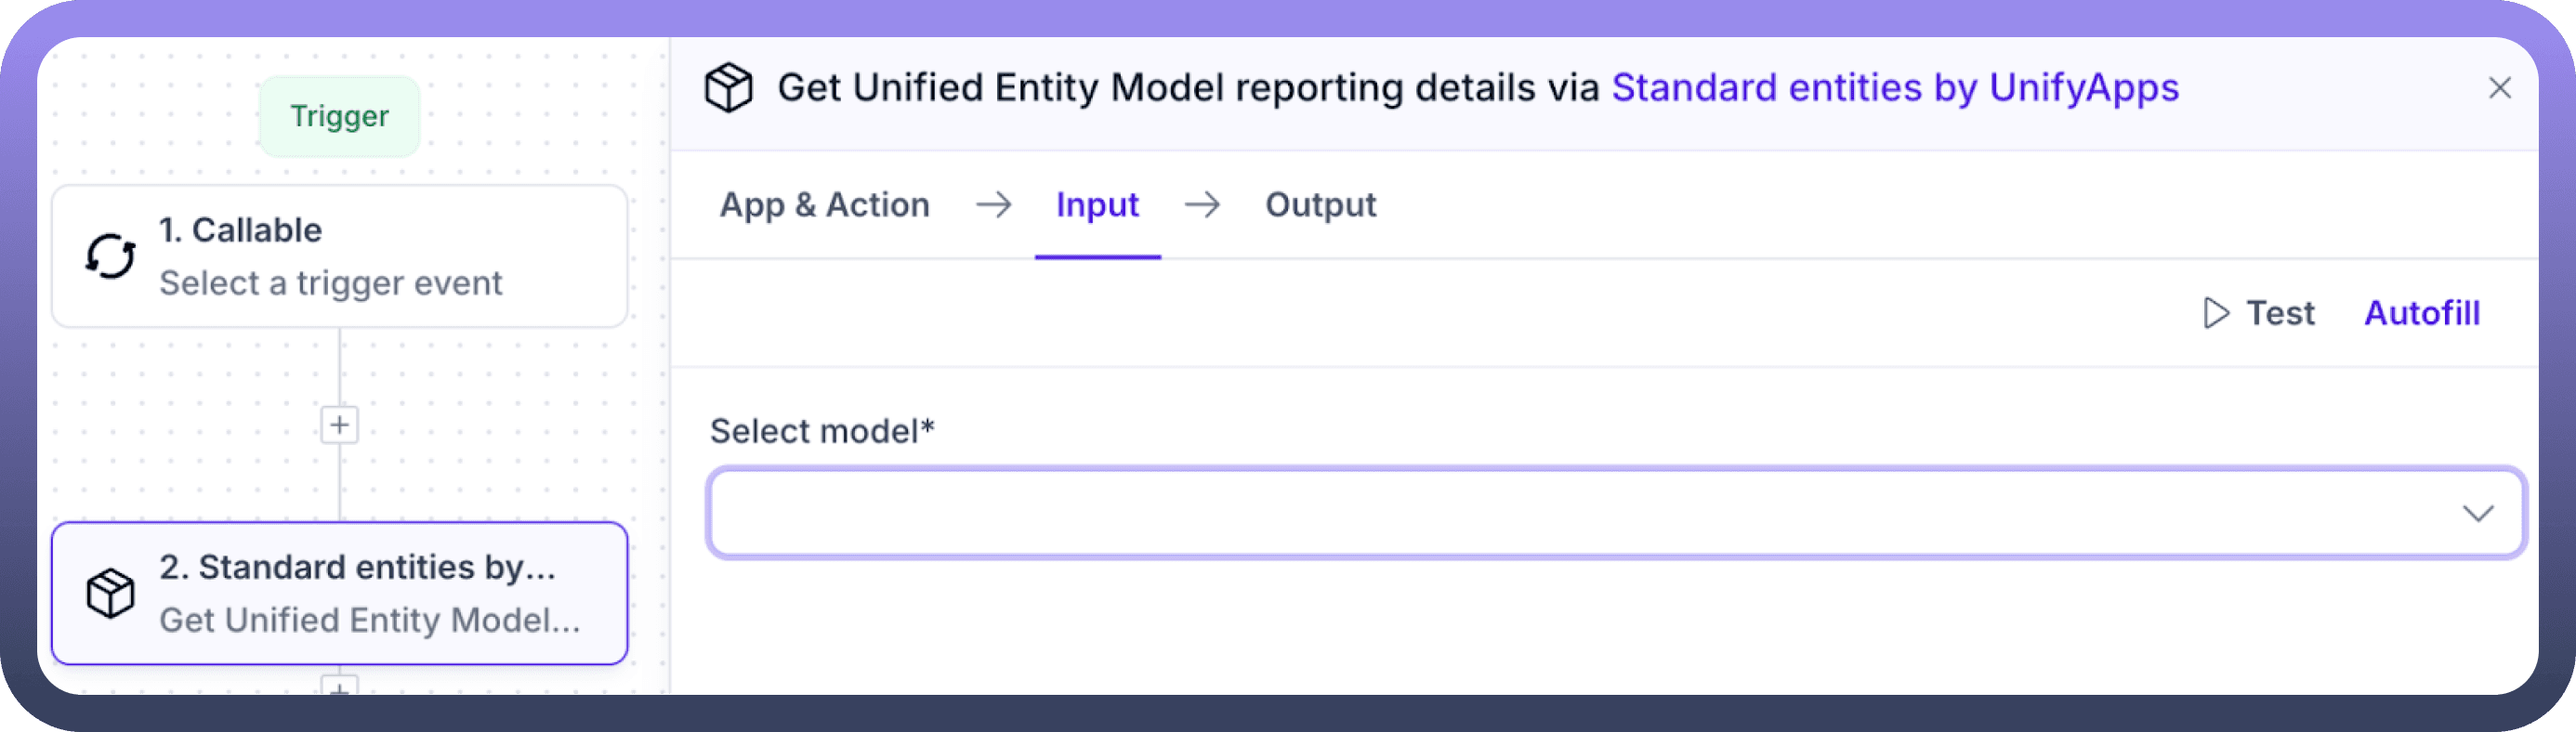This screenshot has width=2576, height=732.
Task: Close the action configuration panel
Action: point(2499,88)
